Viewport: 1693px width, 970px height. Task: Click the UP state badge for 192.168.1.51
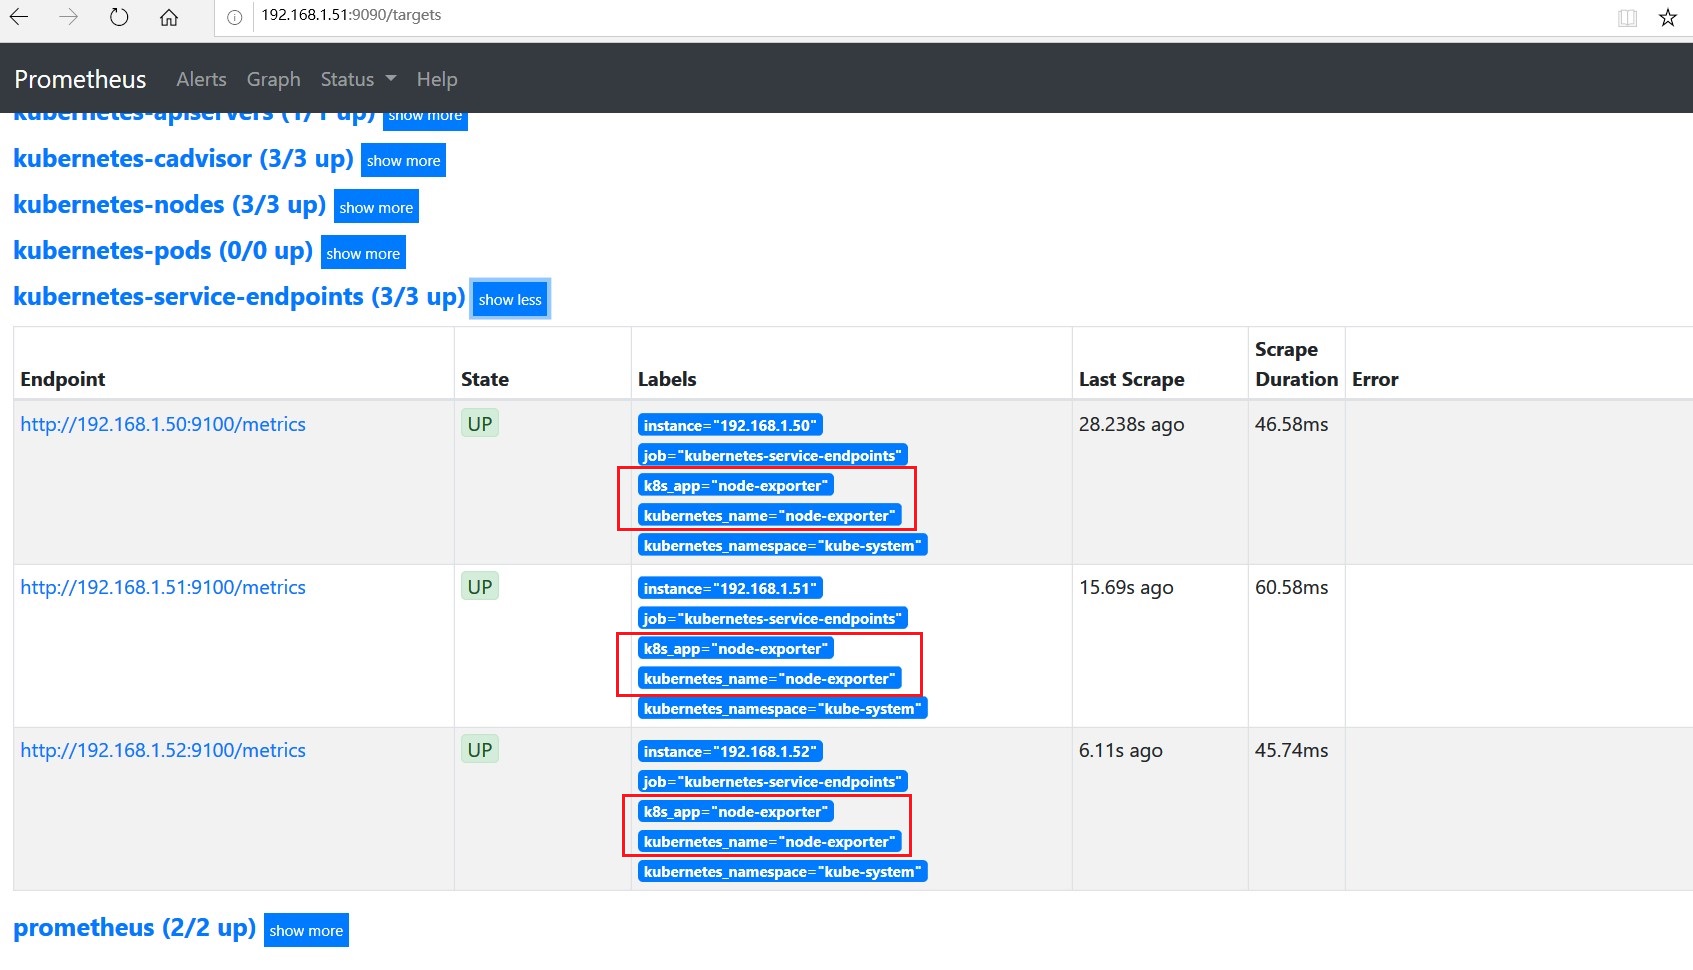coord(480,586)
